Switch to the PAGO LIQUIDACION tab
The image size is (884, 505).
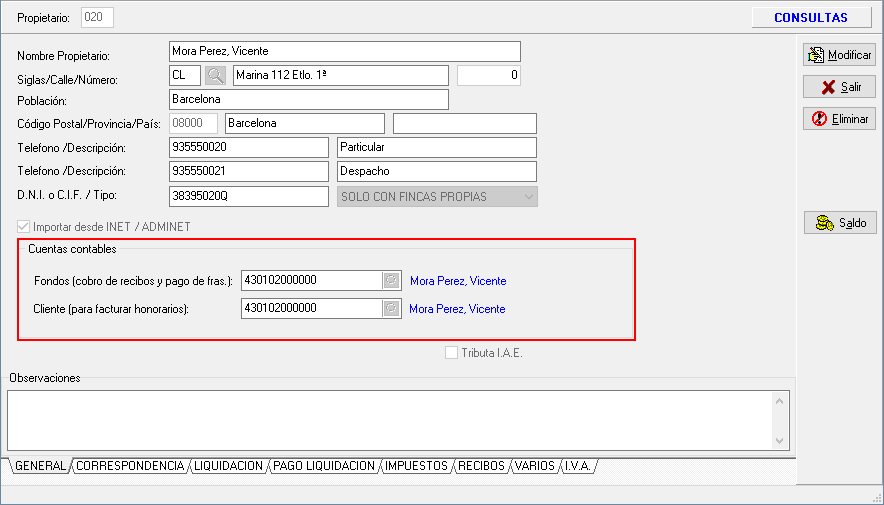pos(324,466)
